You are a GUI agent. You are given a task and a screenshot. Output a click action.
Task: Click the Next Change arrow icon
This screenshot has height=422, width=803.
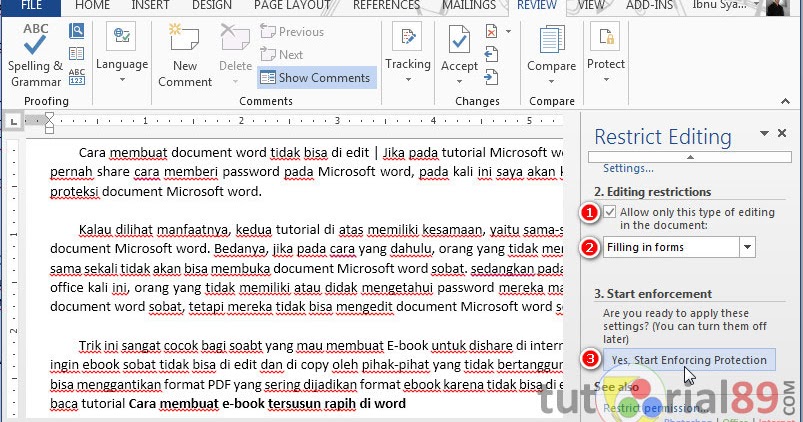point(491,77)
